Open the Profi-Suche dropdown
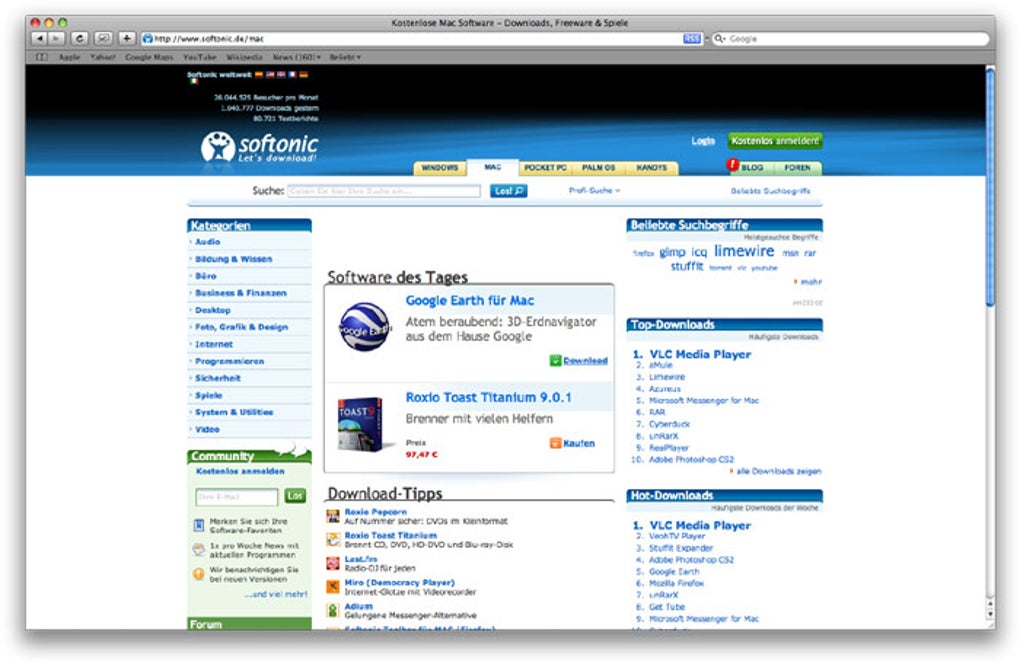Viewport: 1020px width, 664px height. click(x=595, y=191)
